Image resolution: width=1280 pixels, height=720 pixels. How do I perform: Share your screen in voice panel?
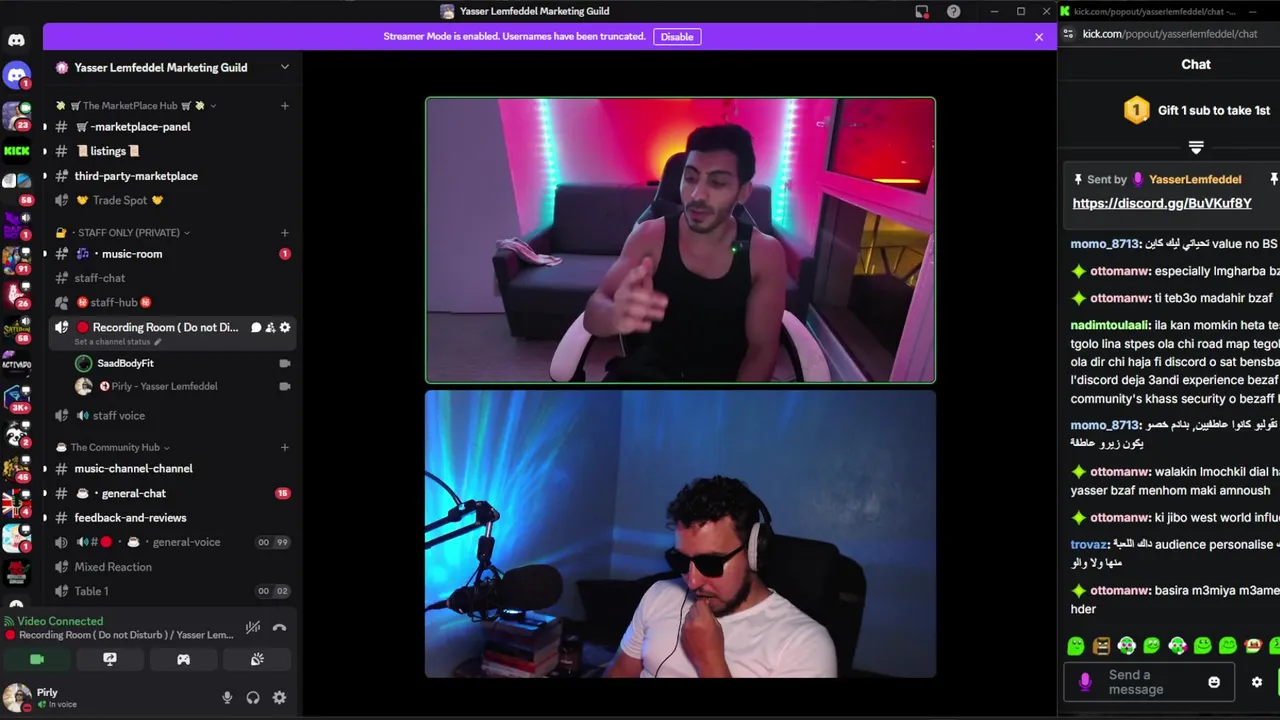point(110,659)
